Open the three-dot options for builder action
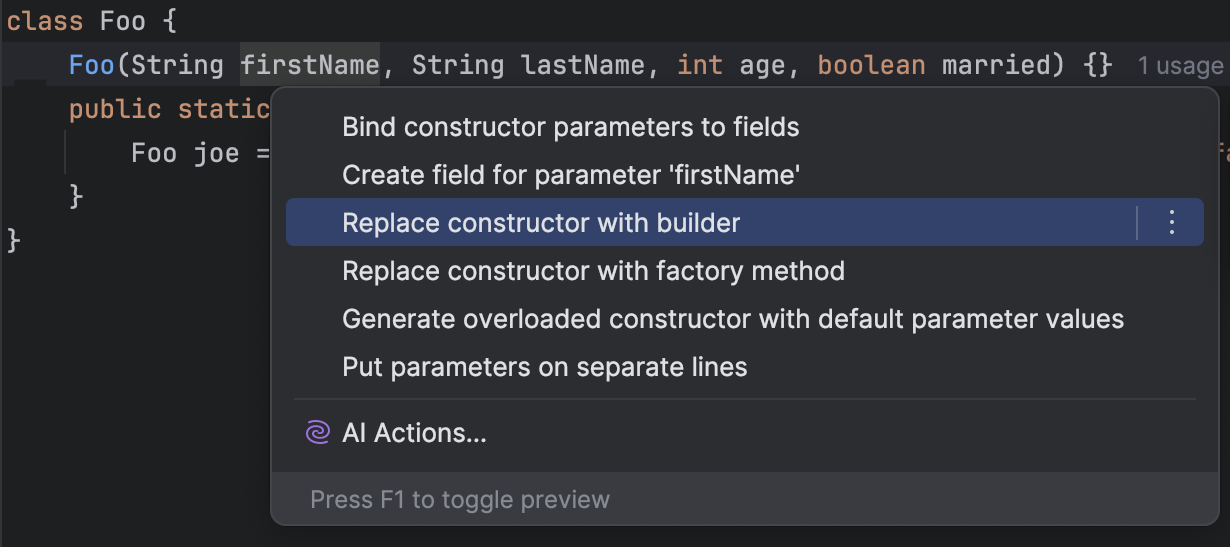The width and height of the screenshot is (1230, 547). (x=1172, y=222)
